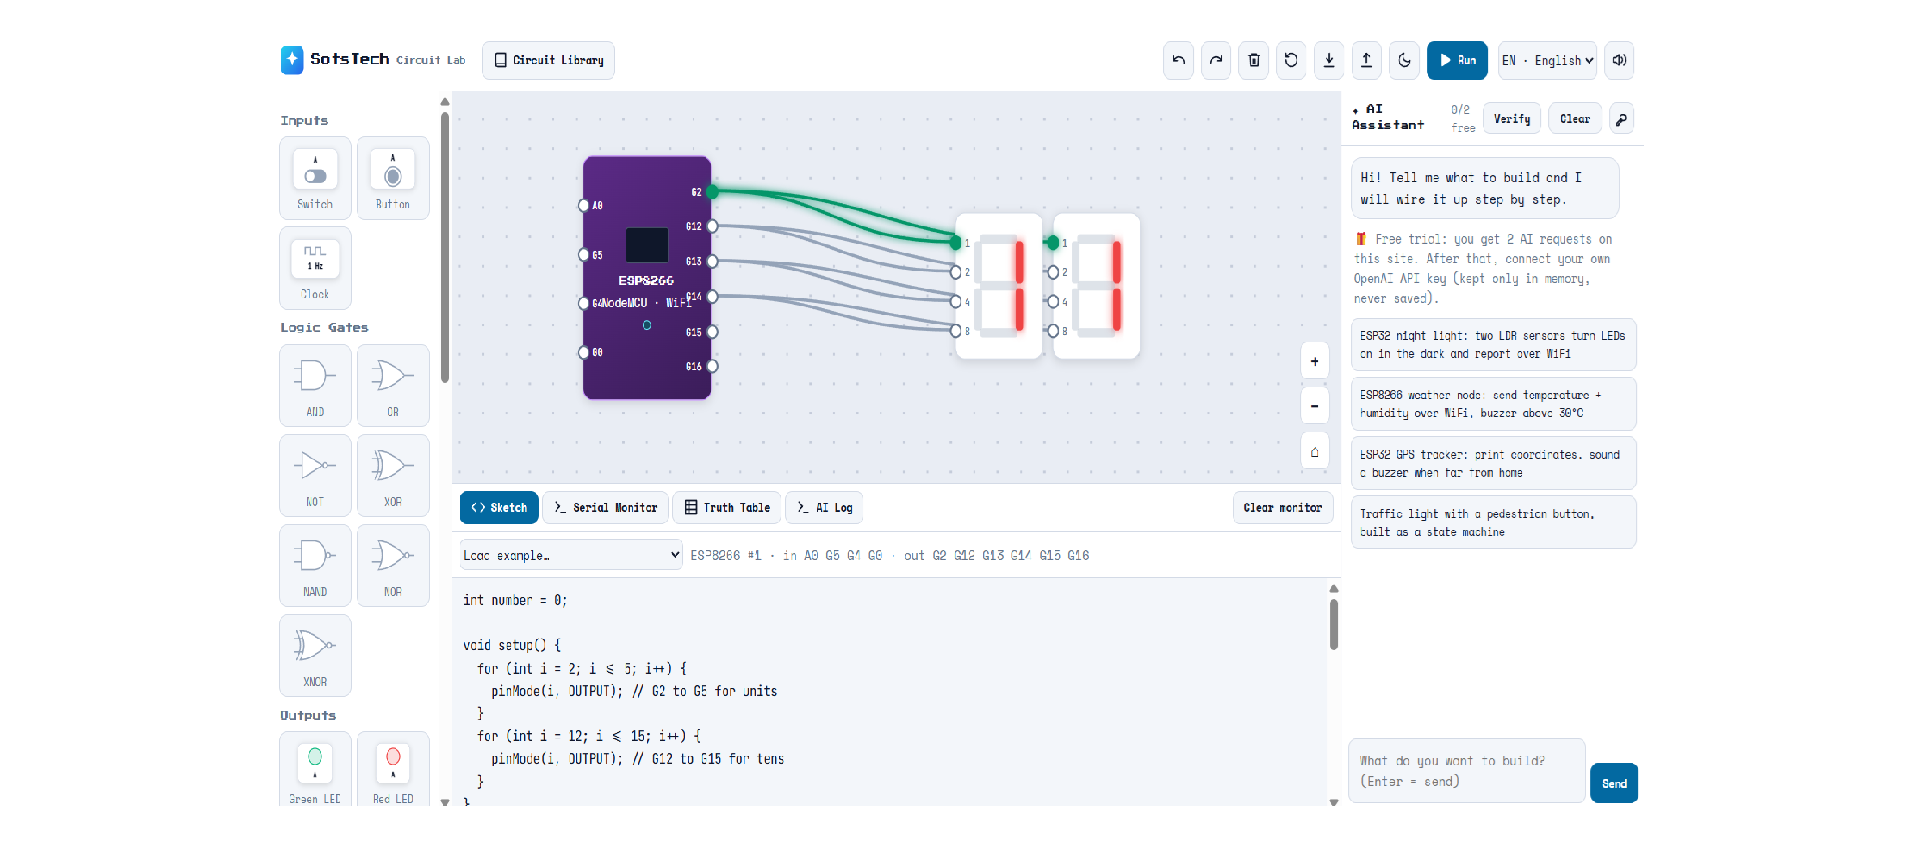This screenshot has height=860, width=1917.
Task: Expand the Load example dropdown
Action: click(571, 555)
